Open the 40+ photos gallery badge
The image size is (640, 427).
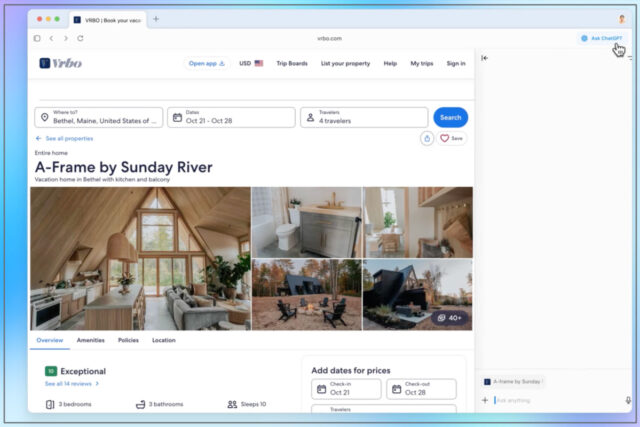point(448,318)
